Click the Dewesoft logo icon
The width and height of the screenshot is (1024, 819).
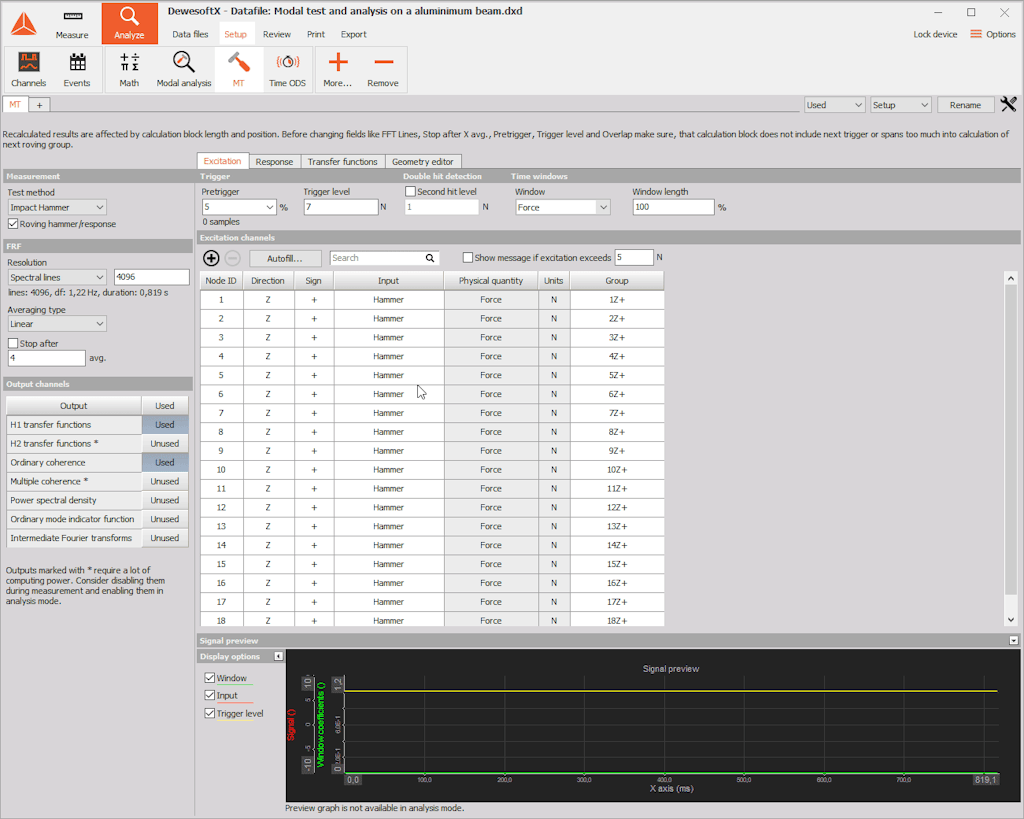pyautogui.click(x=24, y=24)
